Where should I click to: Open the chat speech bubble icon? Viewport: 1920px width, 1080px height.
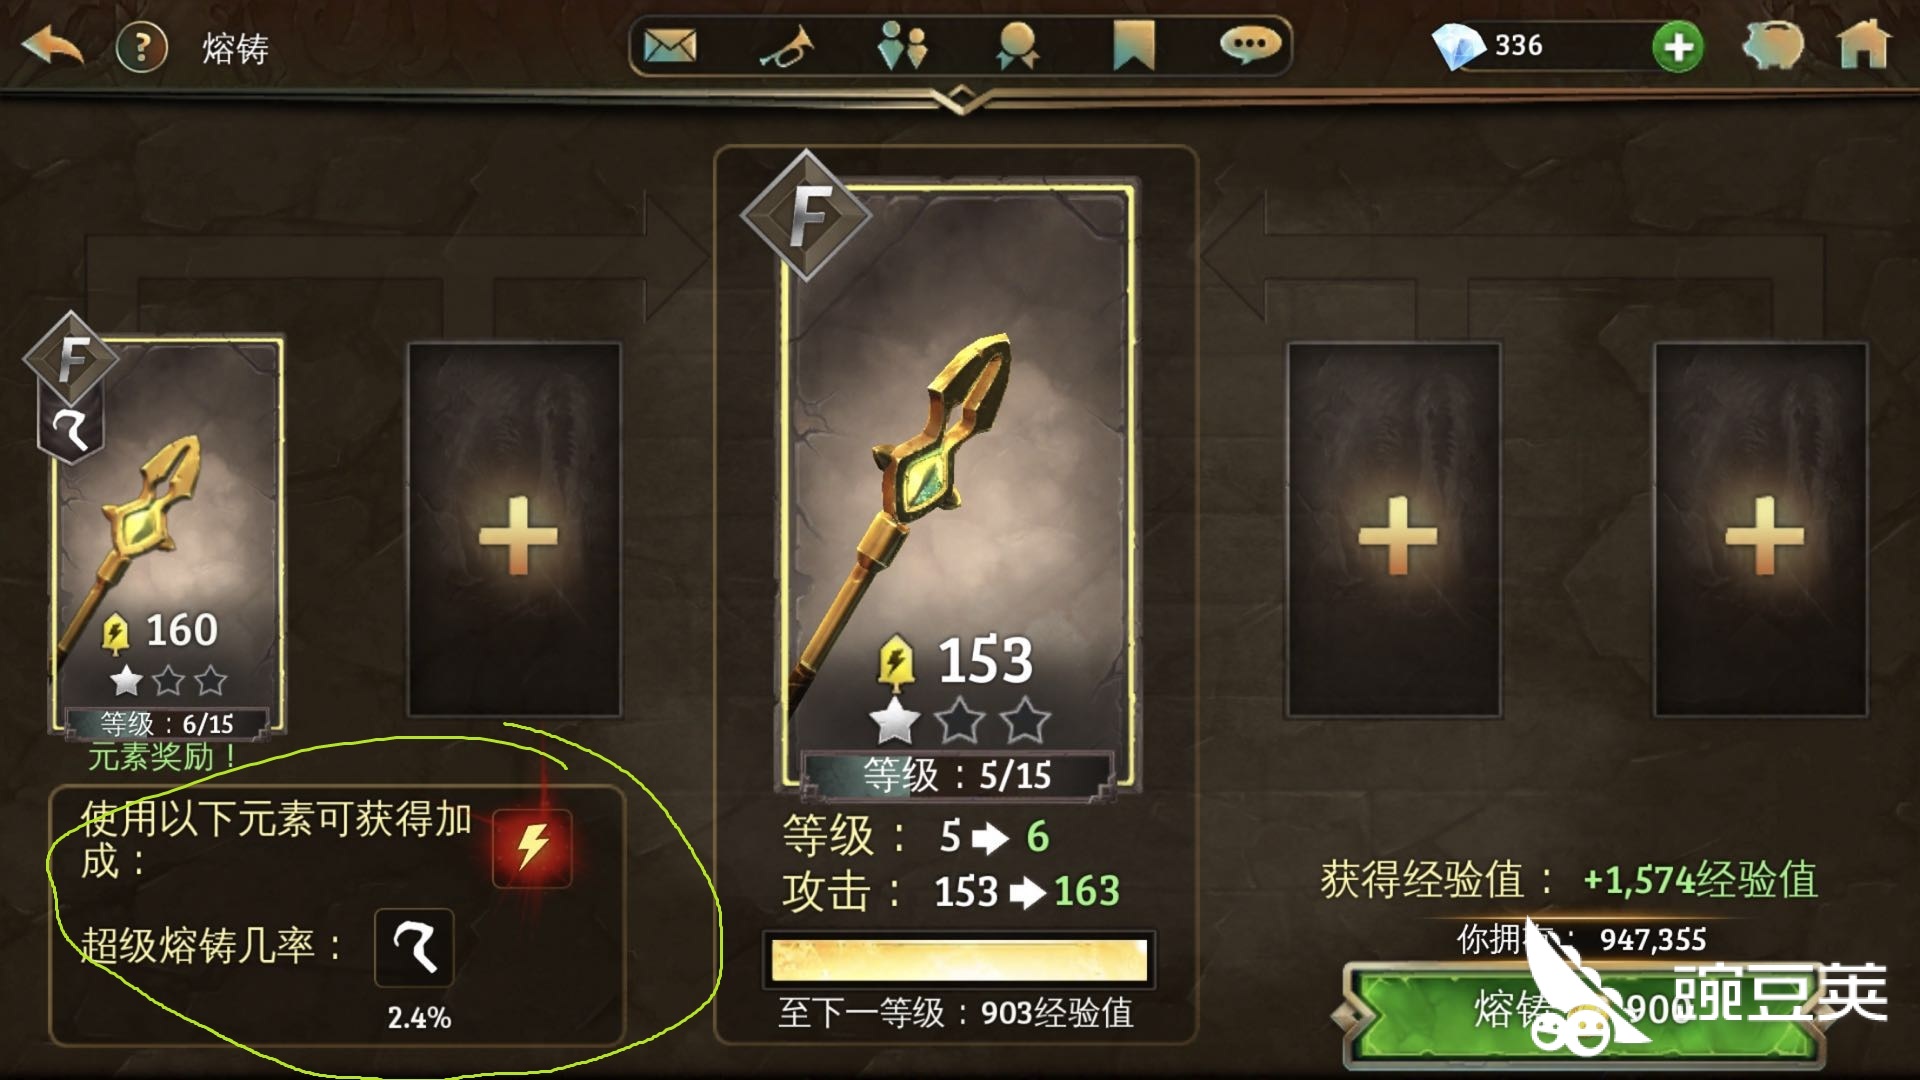1249,45
